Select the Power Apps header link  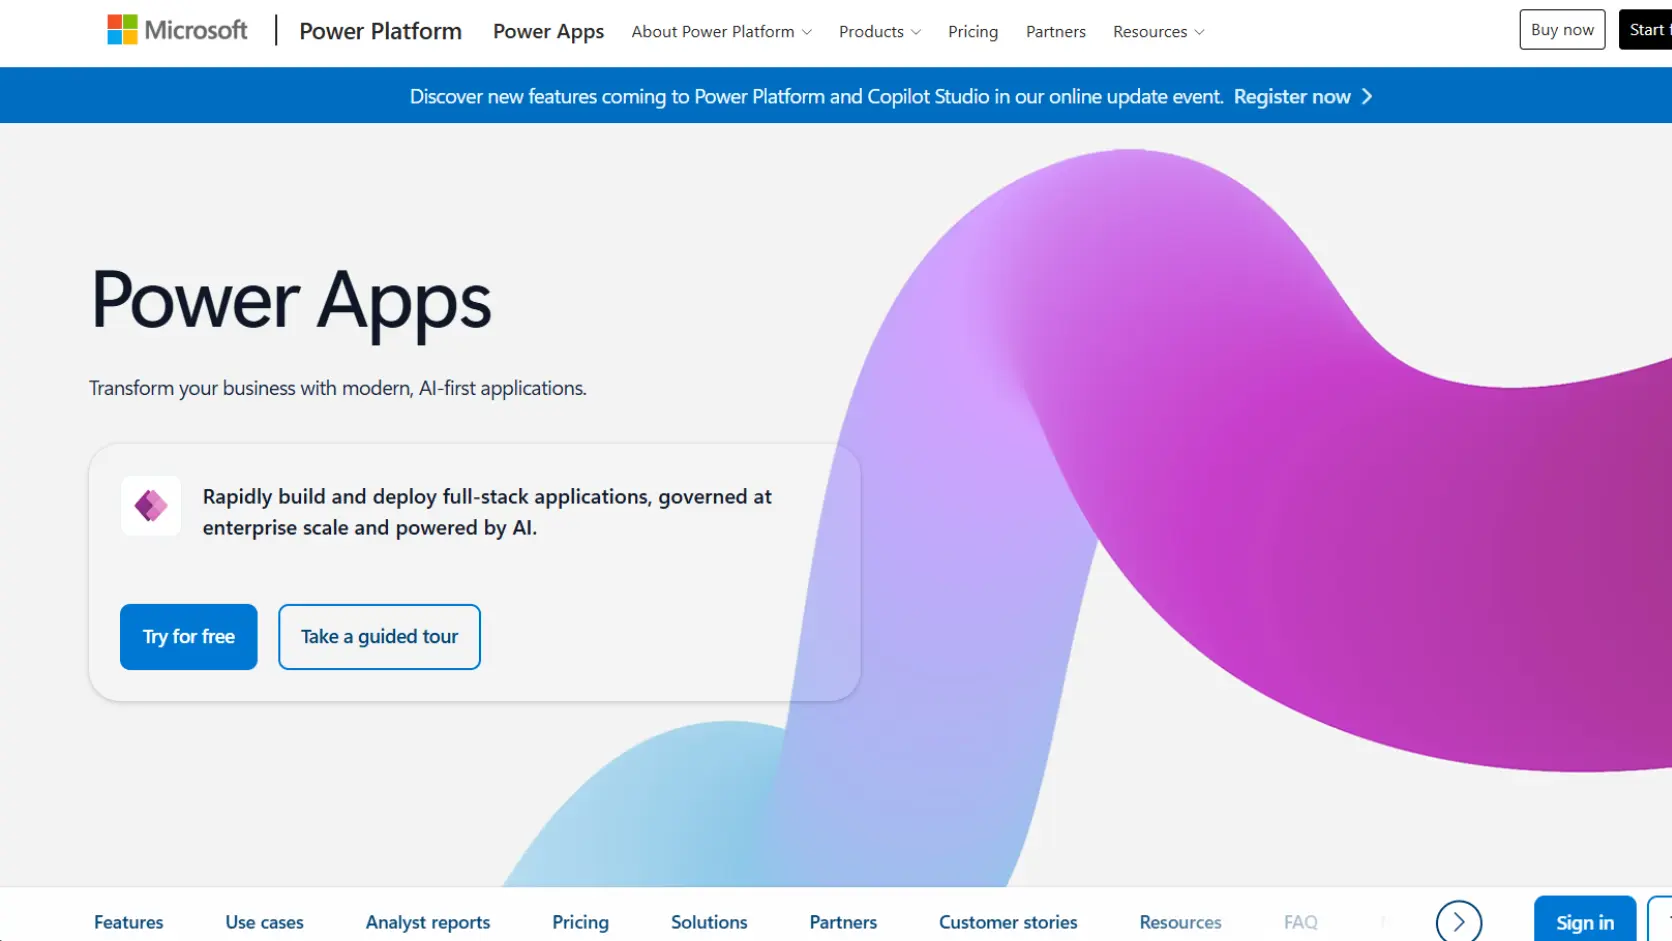[548, 32]
